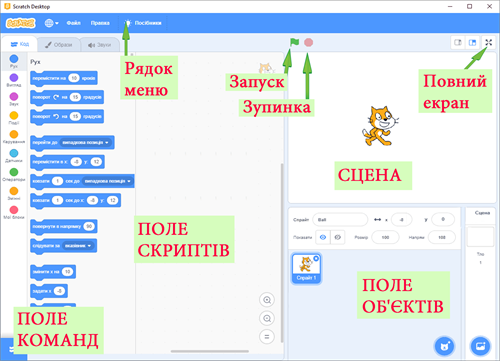Click the choose-a-sprite cat button
The height and width of the screenshot is (361, 500).
pyautogui.click(x=445, y=346)
